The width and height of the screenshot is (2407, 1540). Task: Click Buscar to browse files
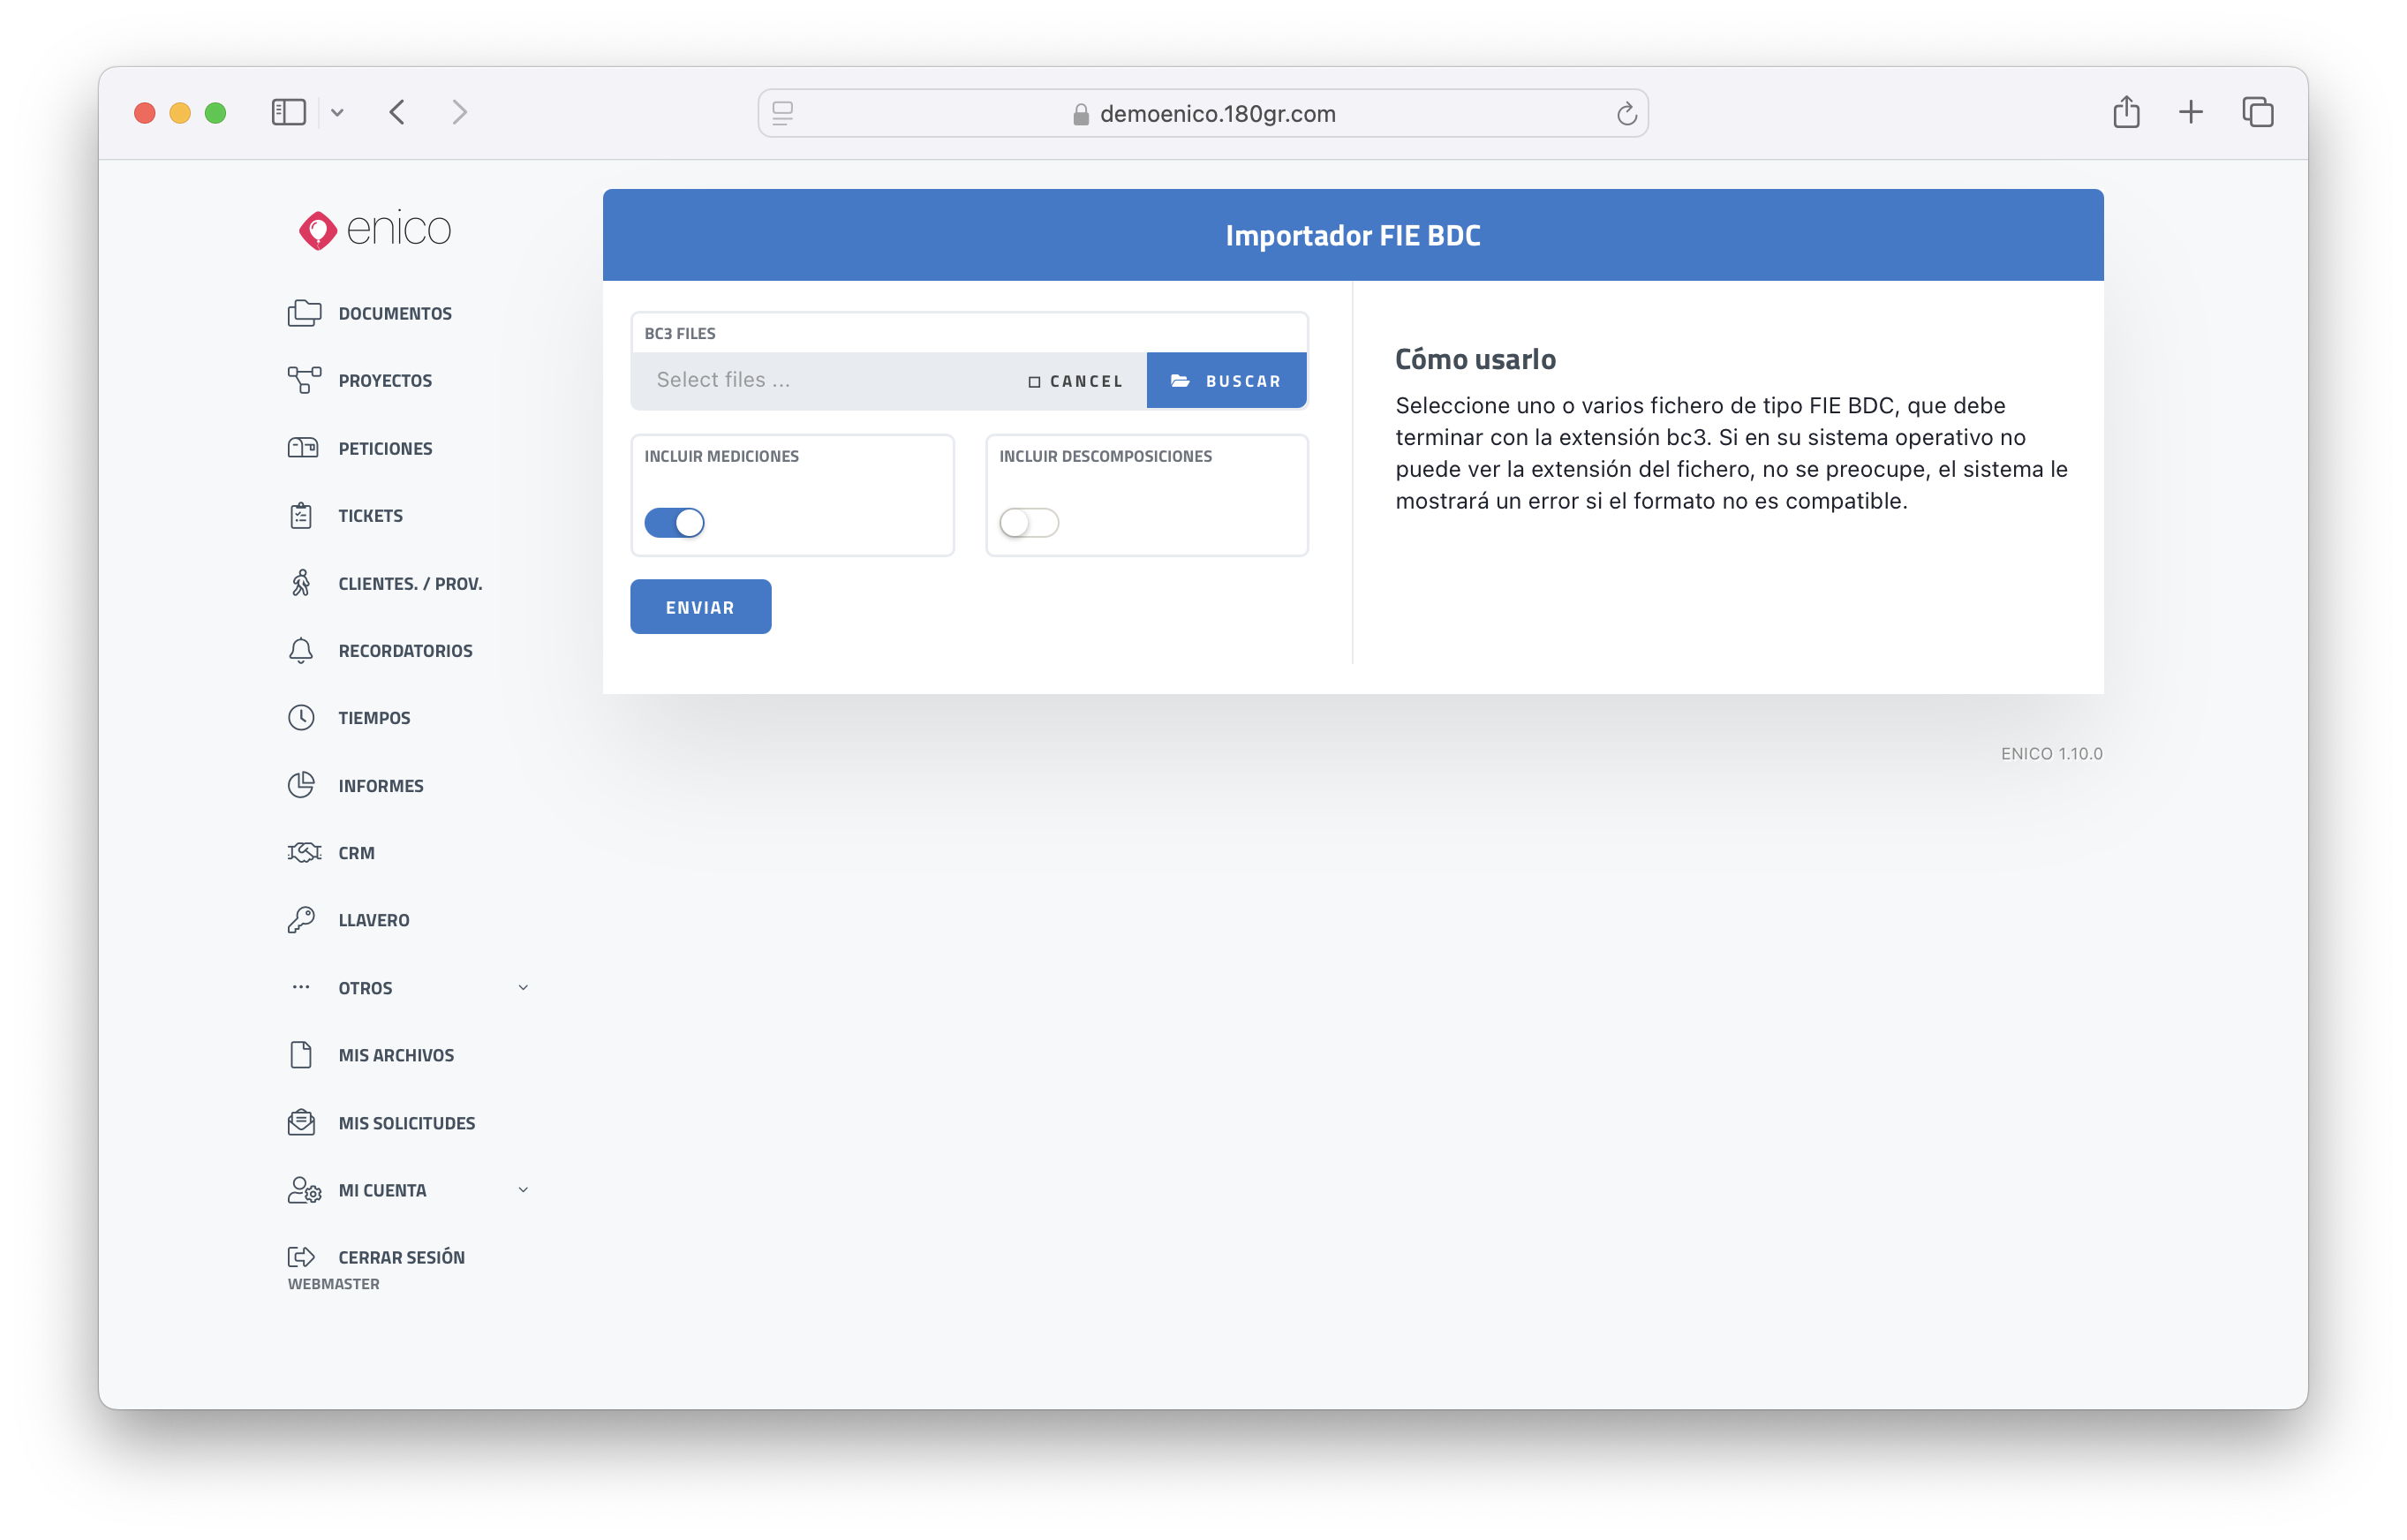pyautogui.click(x=1226, y=381)
